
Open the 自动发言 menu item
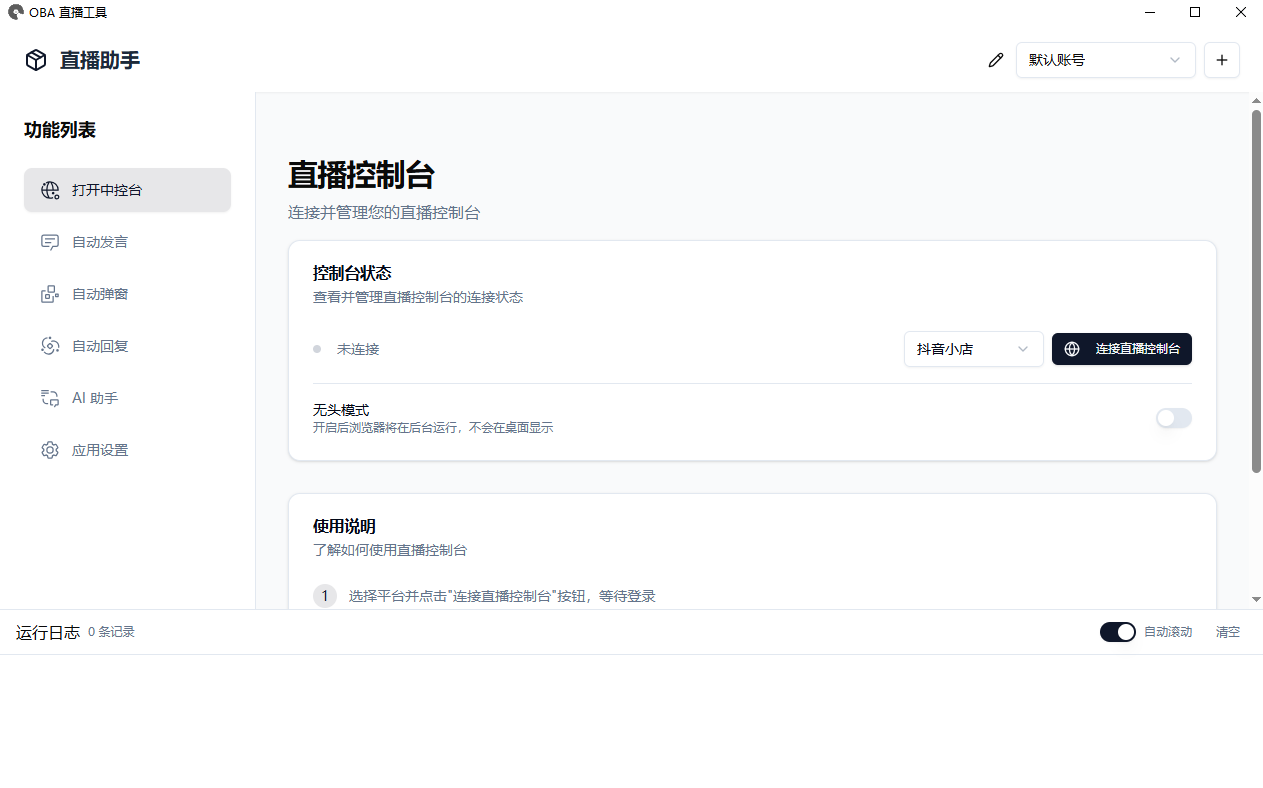click(100, 242)
